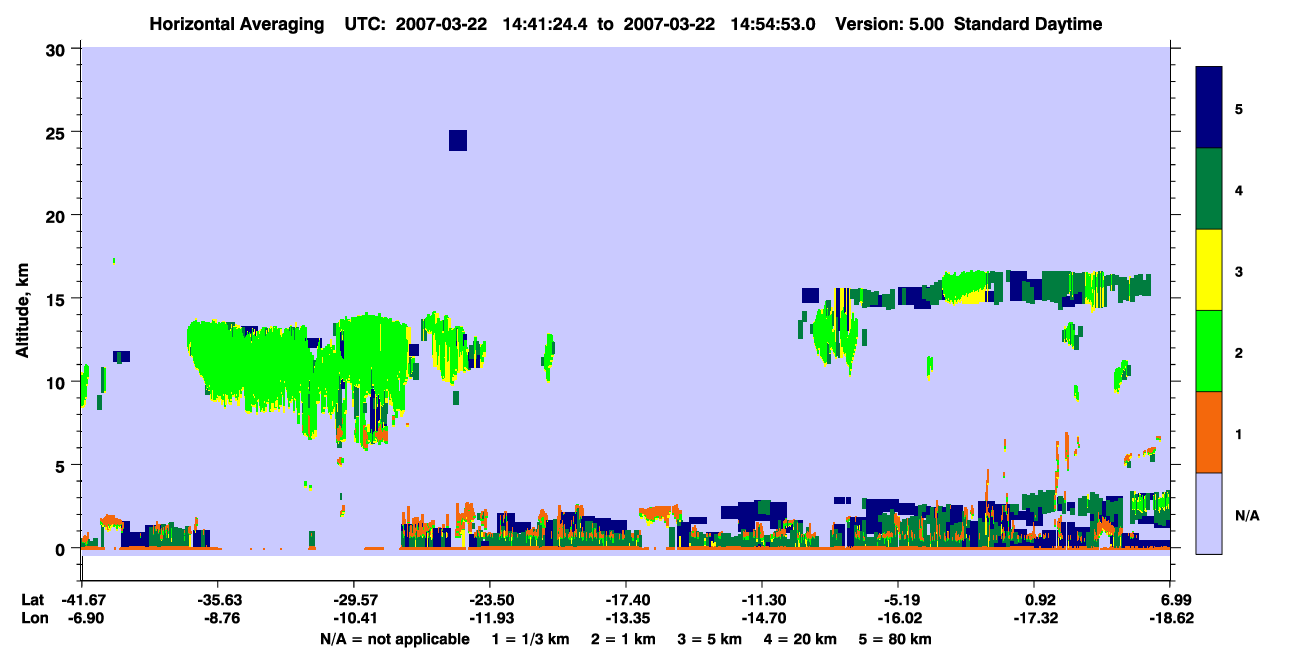This screenshot has height=667, width=1300.
Task: Click latitude value '0.92'
Action: pyautogui.click(x=1041, y=600)
